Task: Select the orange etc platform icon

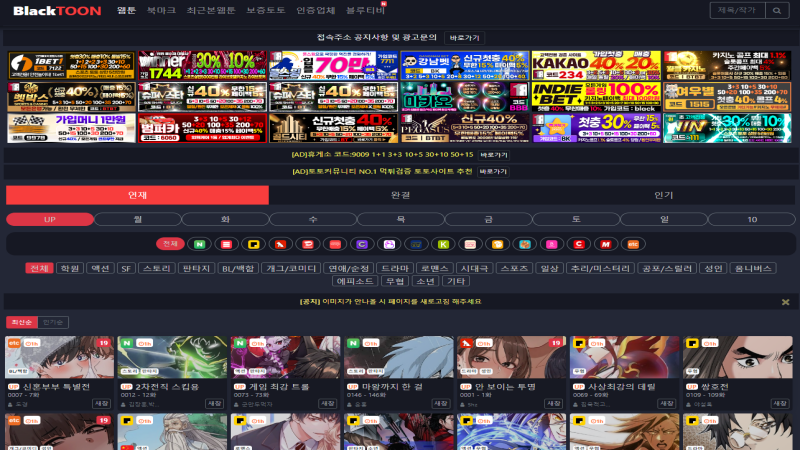Action: 632,244
